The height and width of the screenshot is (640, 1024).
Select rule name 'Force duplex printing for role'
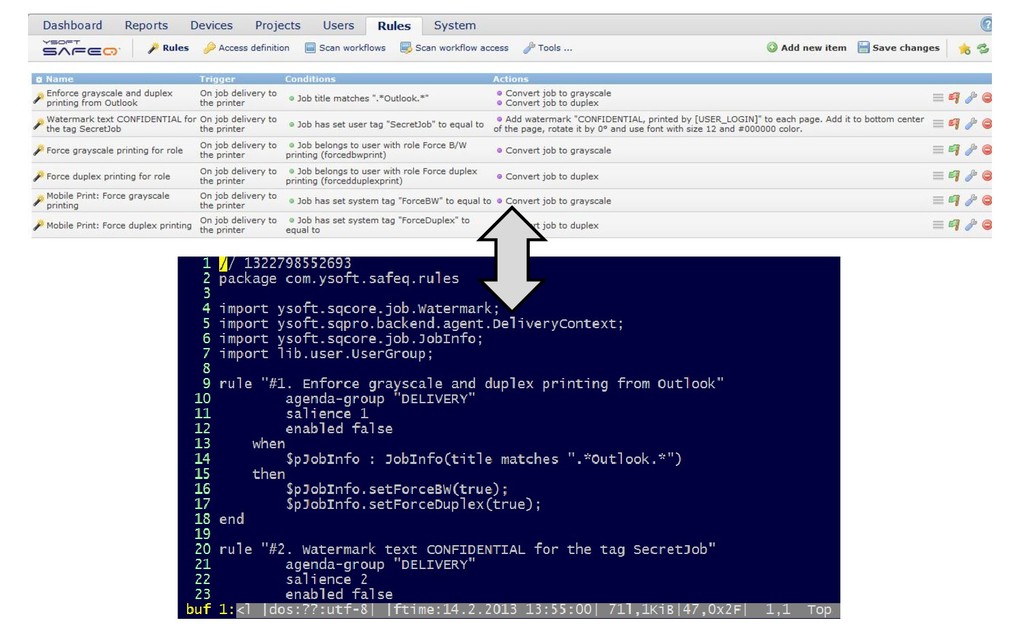click(x=108, y=176)
